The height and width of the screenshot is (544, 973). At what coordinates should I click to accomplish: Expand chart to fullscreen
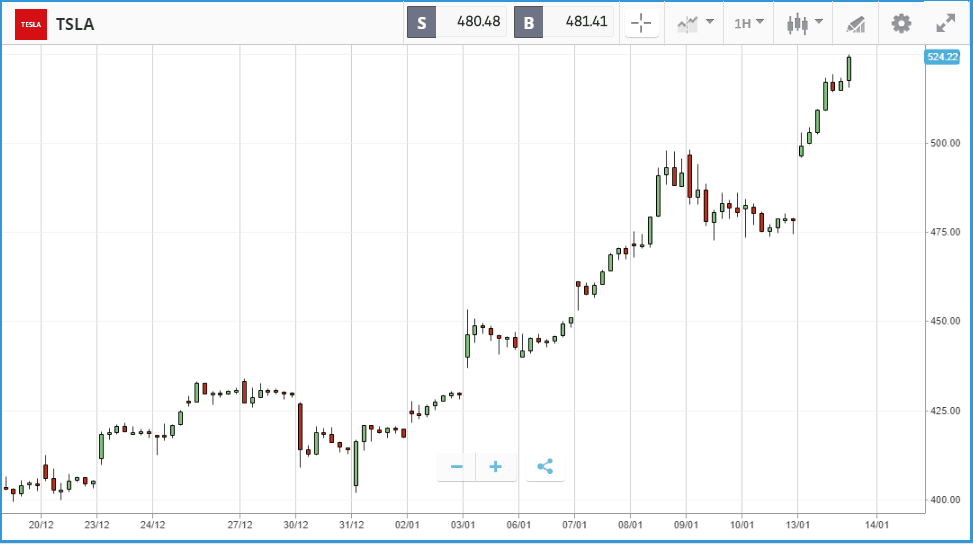(x=946, y=24)
